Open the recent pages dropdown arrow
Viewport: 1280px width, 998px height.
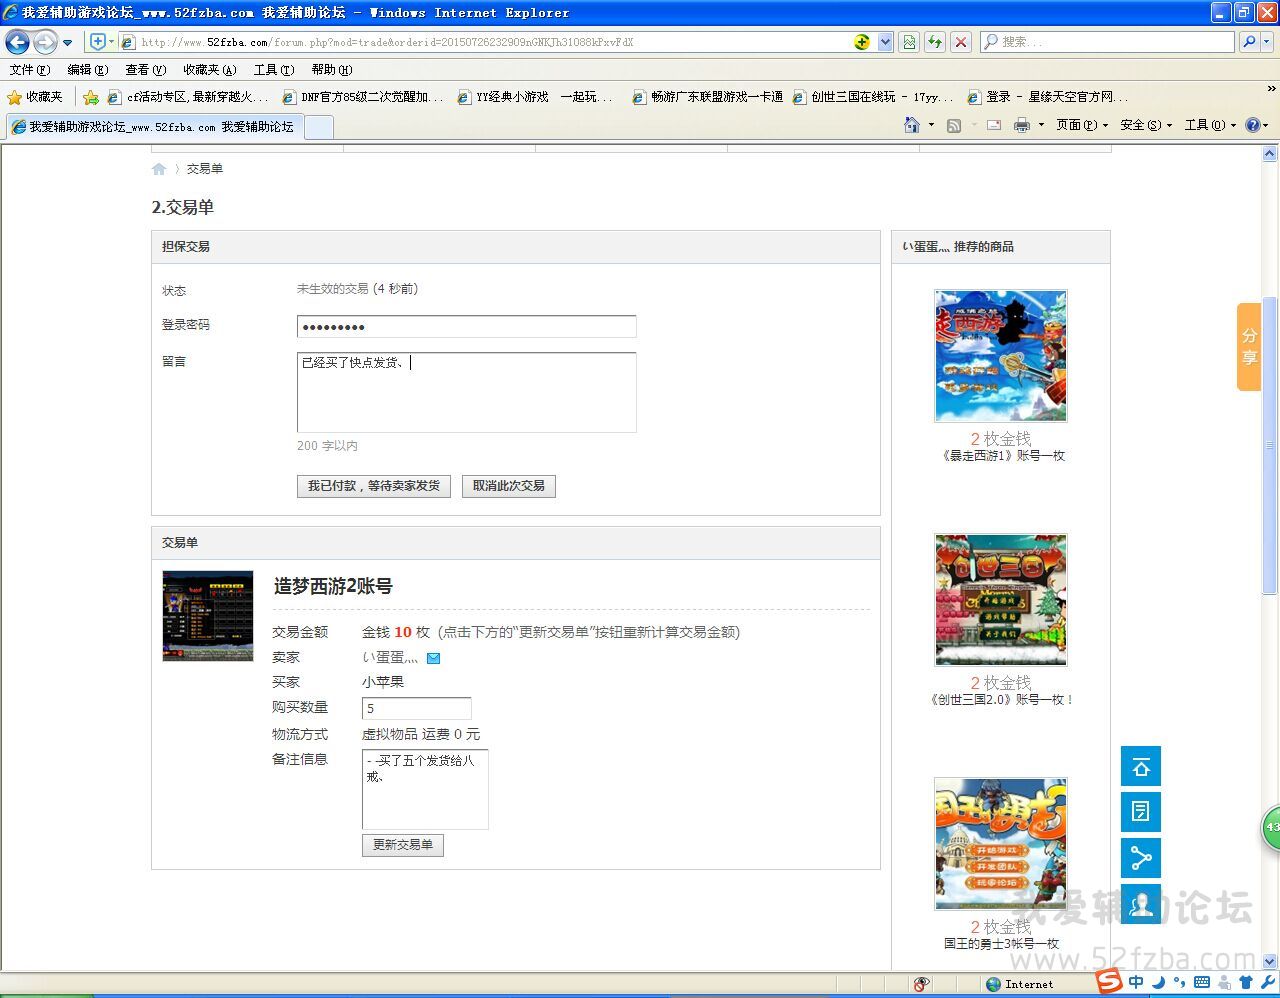tap(67, 43)
